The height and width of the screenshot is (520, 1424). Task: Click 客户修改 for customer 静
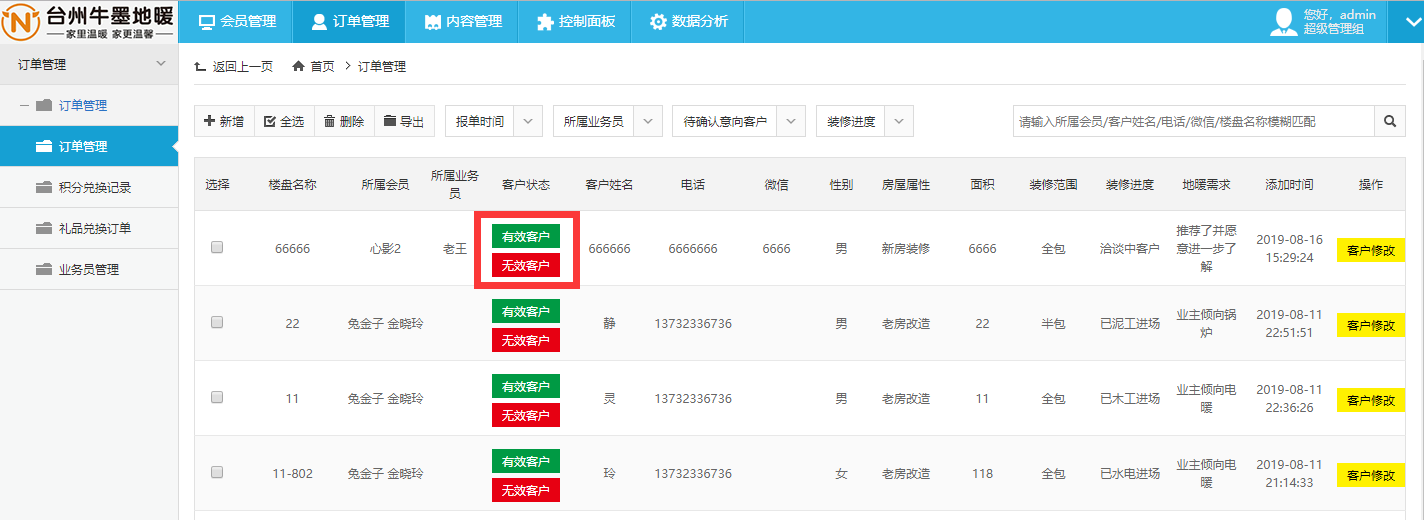(x=1371, y=325)
